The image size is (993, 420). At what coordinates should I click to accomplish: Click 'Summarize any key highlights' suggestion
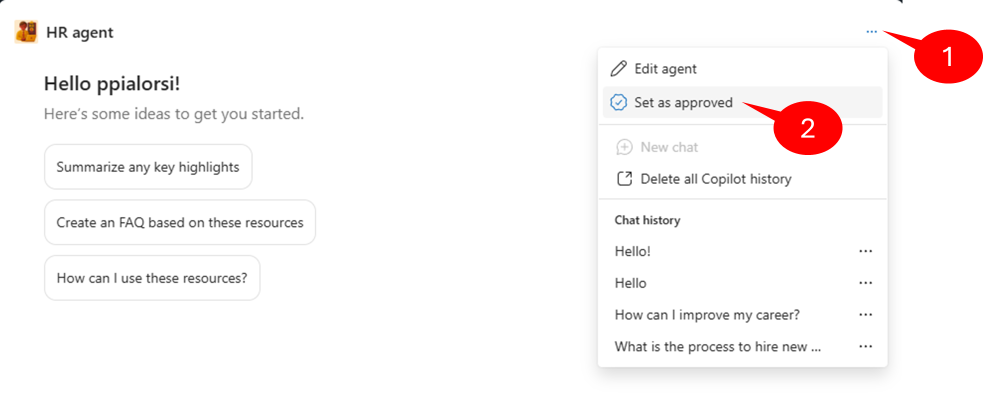(x=148, y=167)
